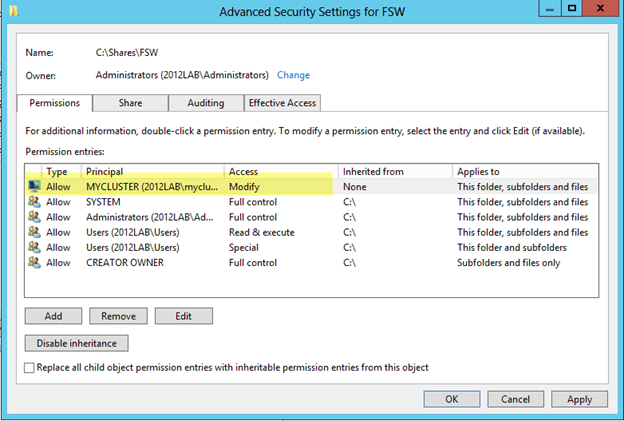Click the CREATOR OWNER entry icon
The image size is (624, 421).
click(x=35, y=262)
